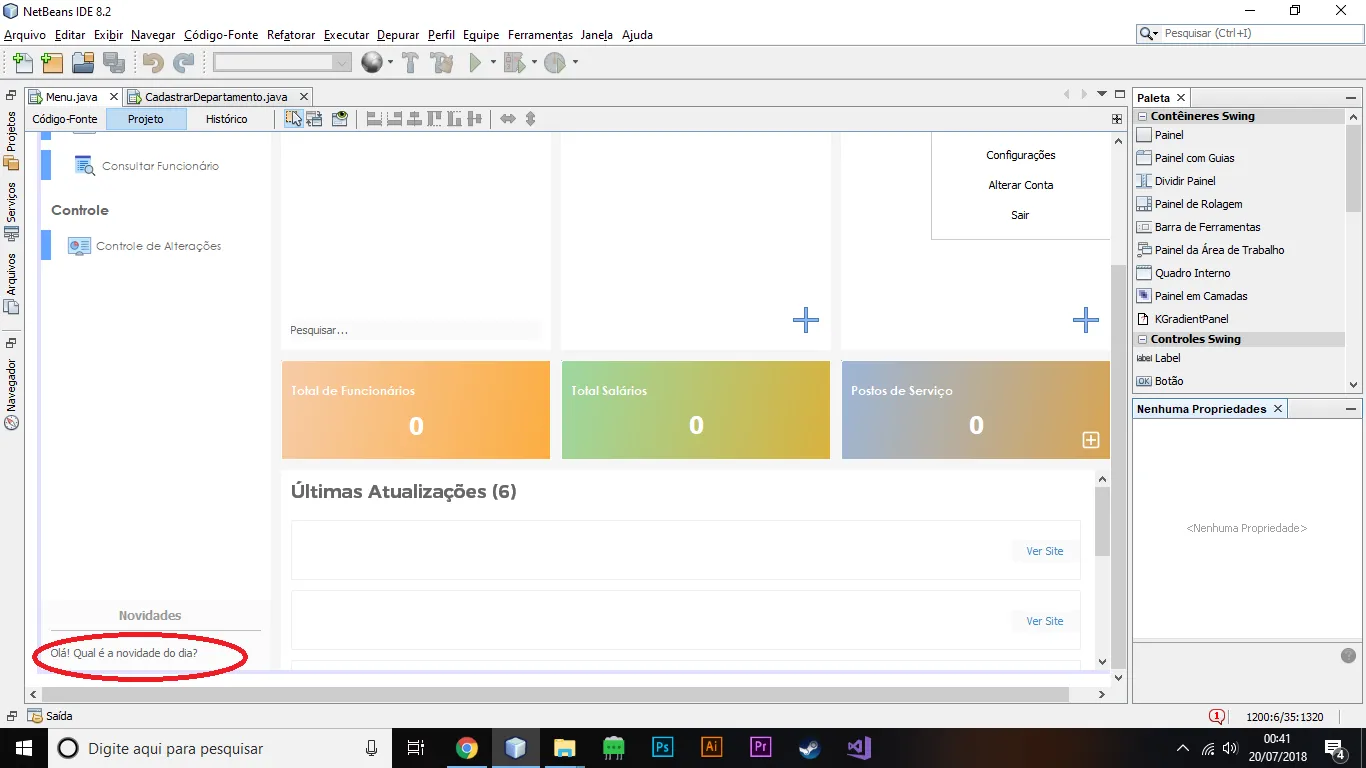This screenshot has height=768, width=1366.
Task: Toggle Selection Mode in the designer toolbar
Action: 293,119
